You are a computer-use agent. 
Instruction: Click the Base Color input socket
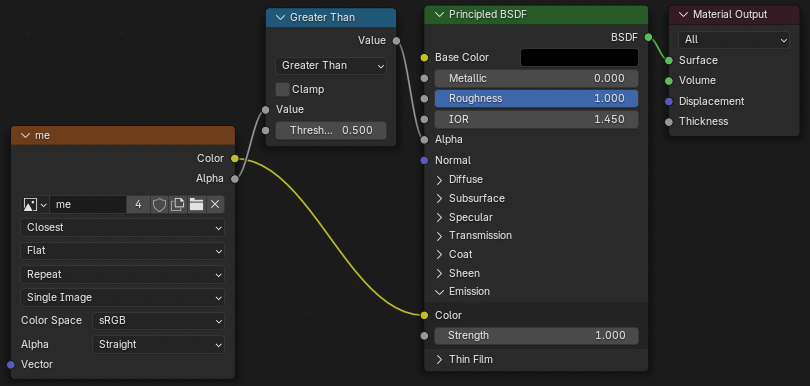coord(425,57)
